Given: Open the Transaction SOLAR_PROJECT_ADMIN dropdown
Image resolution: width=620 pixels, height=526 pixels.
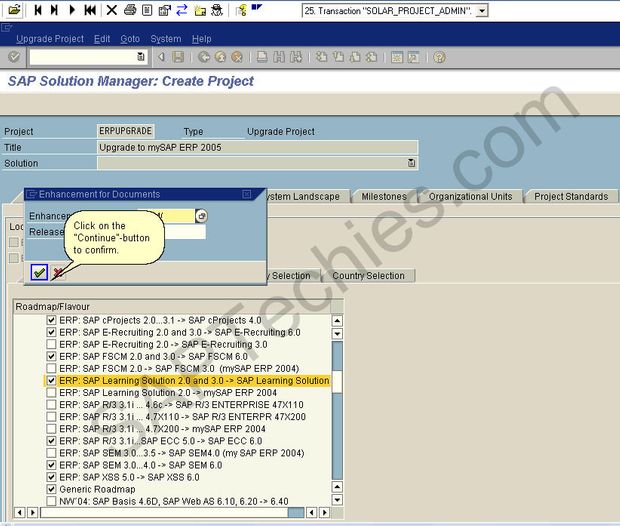Looking at the screenshot, I should (482, 11).
